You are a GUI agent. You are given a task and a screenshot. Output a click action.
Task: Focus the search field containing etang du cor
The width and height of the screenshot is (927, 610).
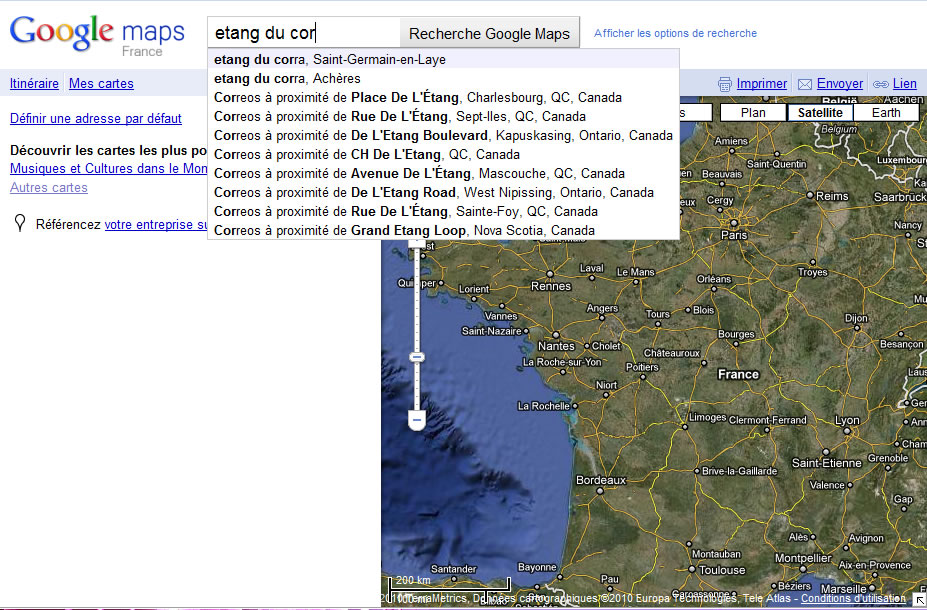[304, 33]
